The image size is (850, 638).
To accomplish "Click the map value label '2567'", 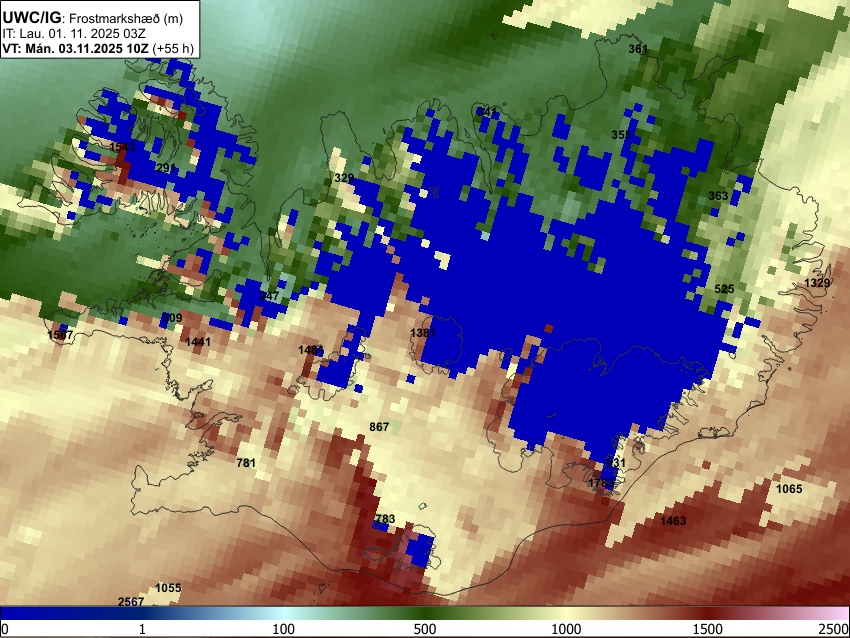I will coord(131,602).
